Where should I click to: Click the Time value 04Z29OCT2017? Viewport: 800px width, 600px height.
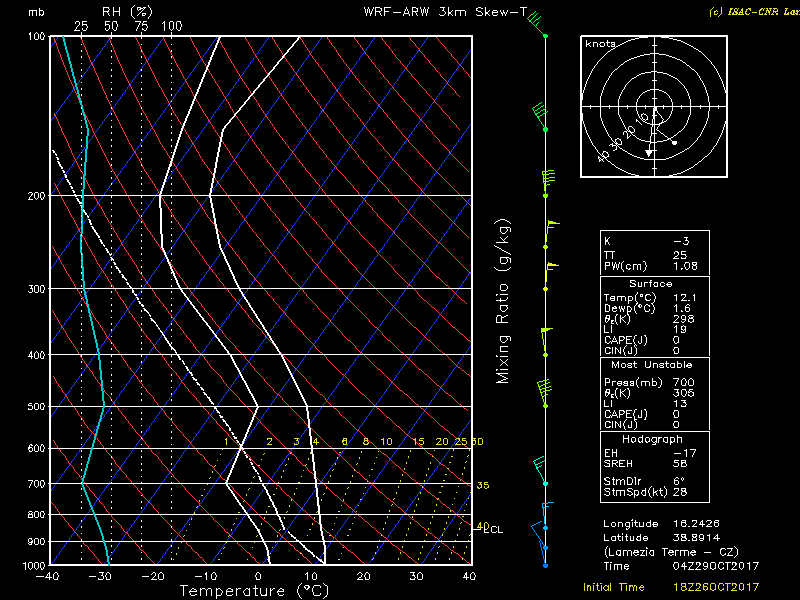click(x=716, y=566)
